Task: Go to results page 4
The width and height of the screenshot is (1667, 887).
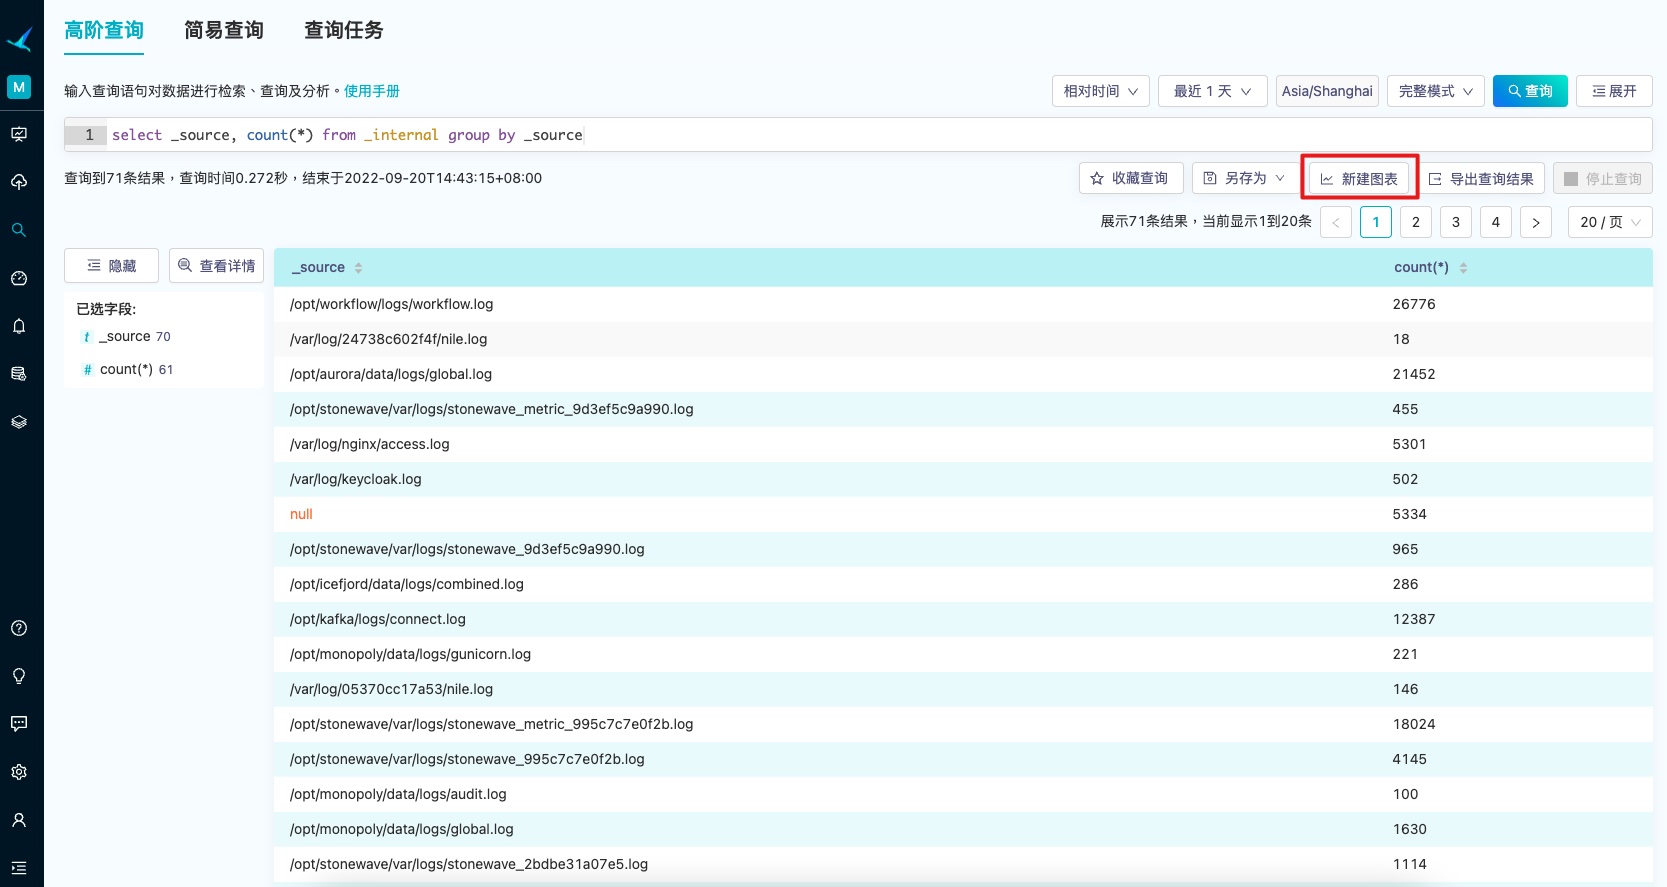Action: (x=1496, y=222)
